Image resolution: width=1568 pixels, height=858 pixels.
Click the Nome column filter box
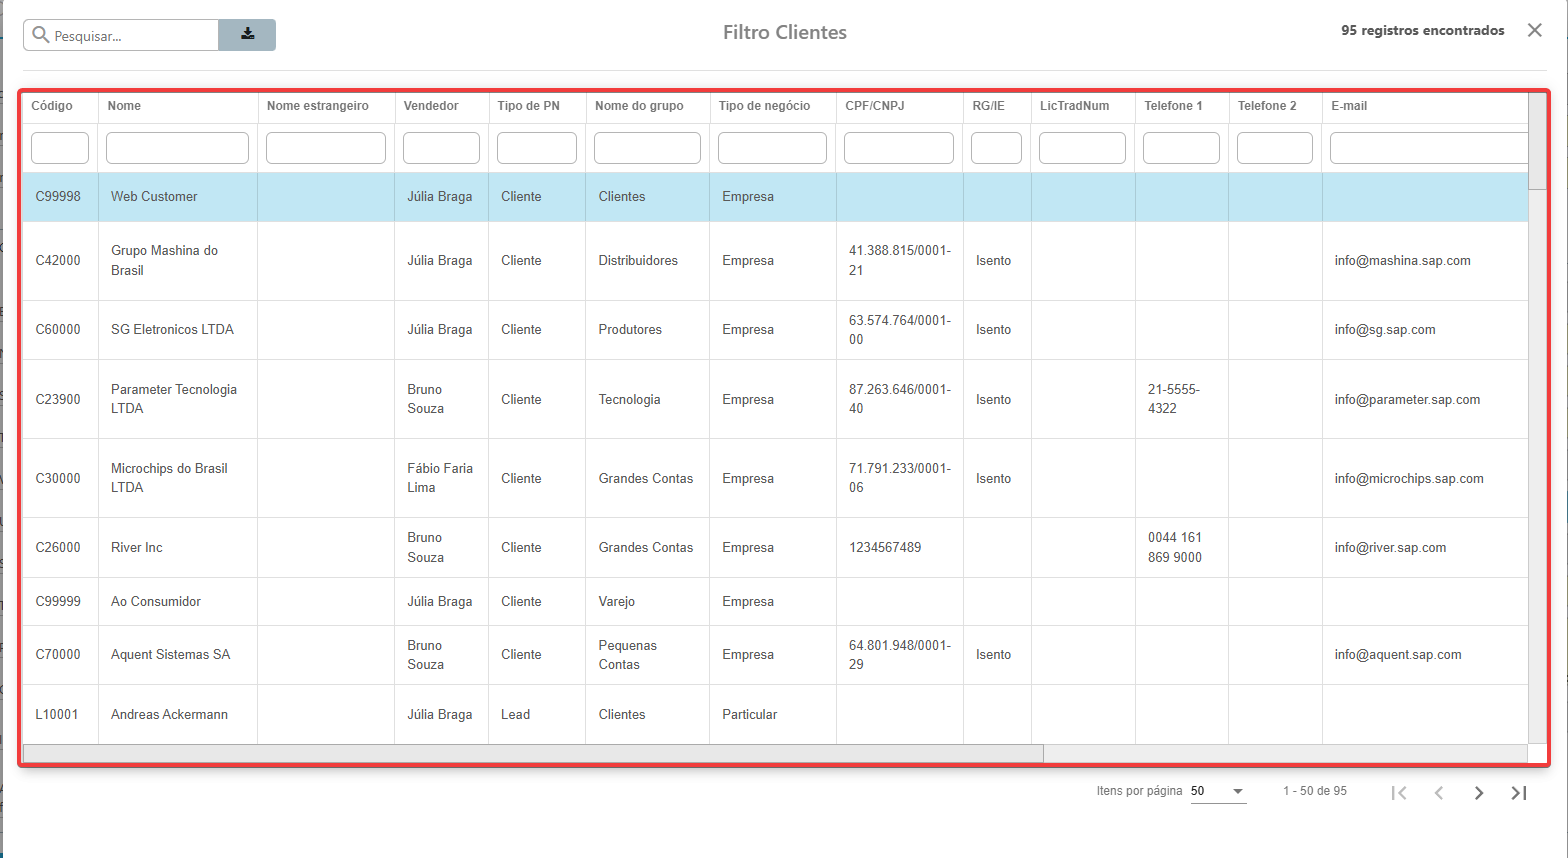coord(177,148)
